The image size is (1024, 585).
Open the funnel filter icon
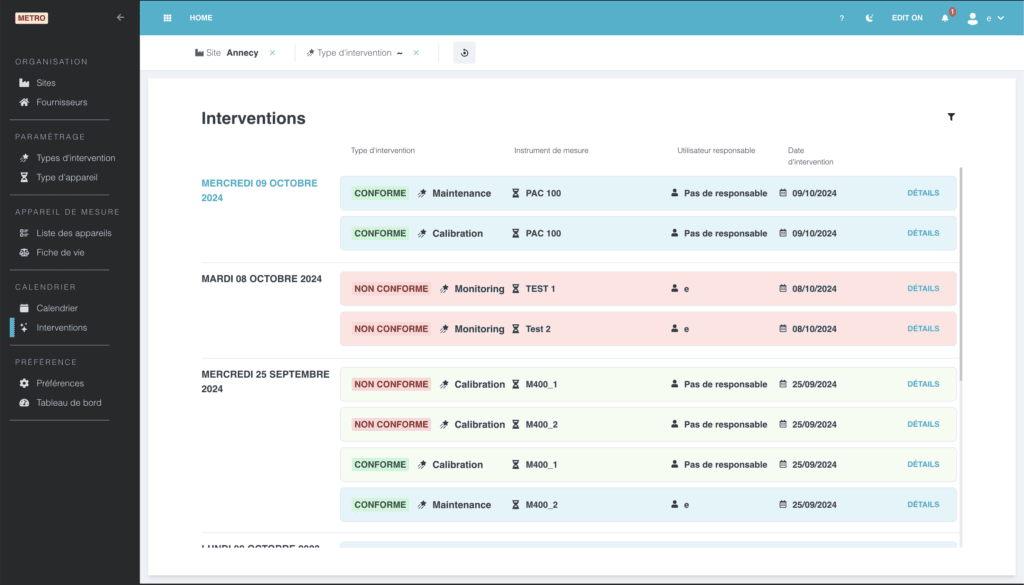[x=951, y=117]
